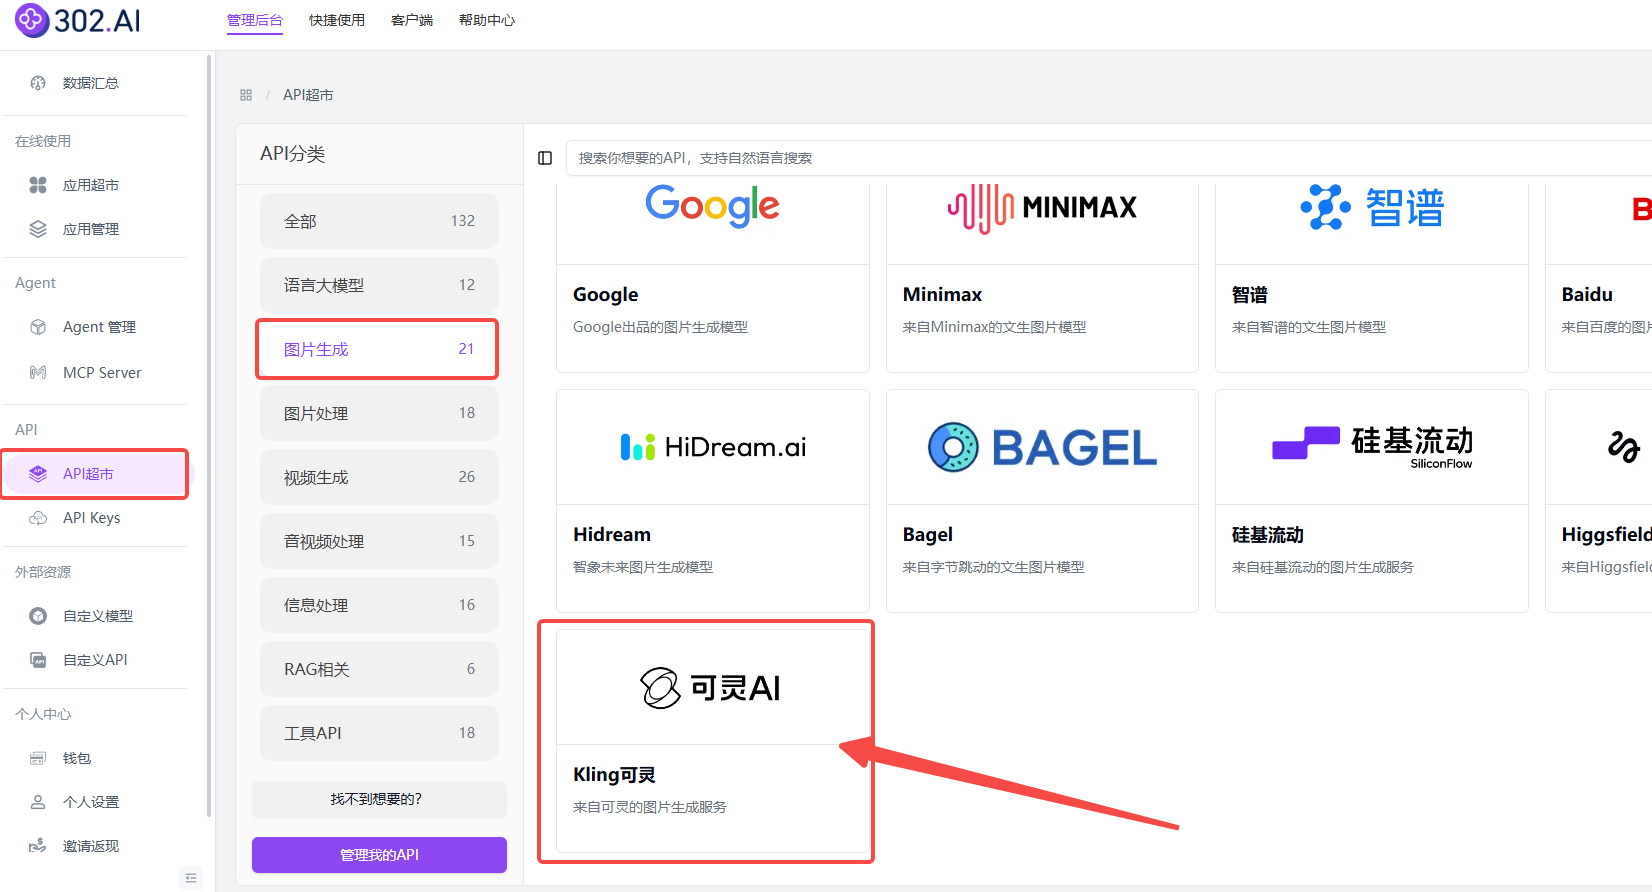Select the 信息处理 category
The width and height of the screenshot is (1652, 892).
coord(379,605)
